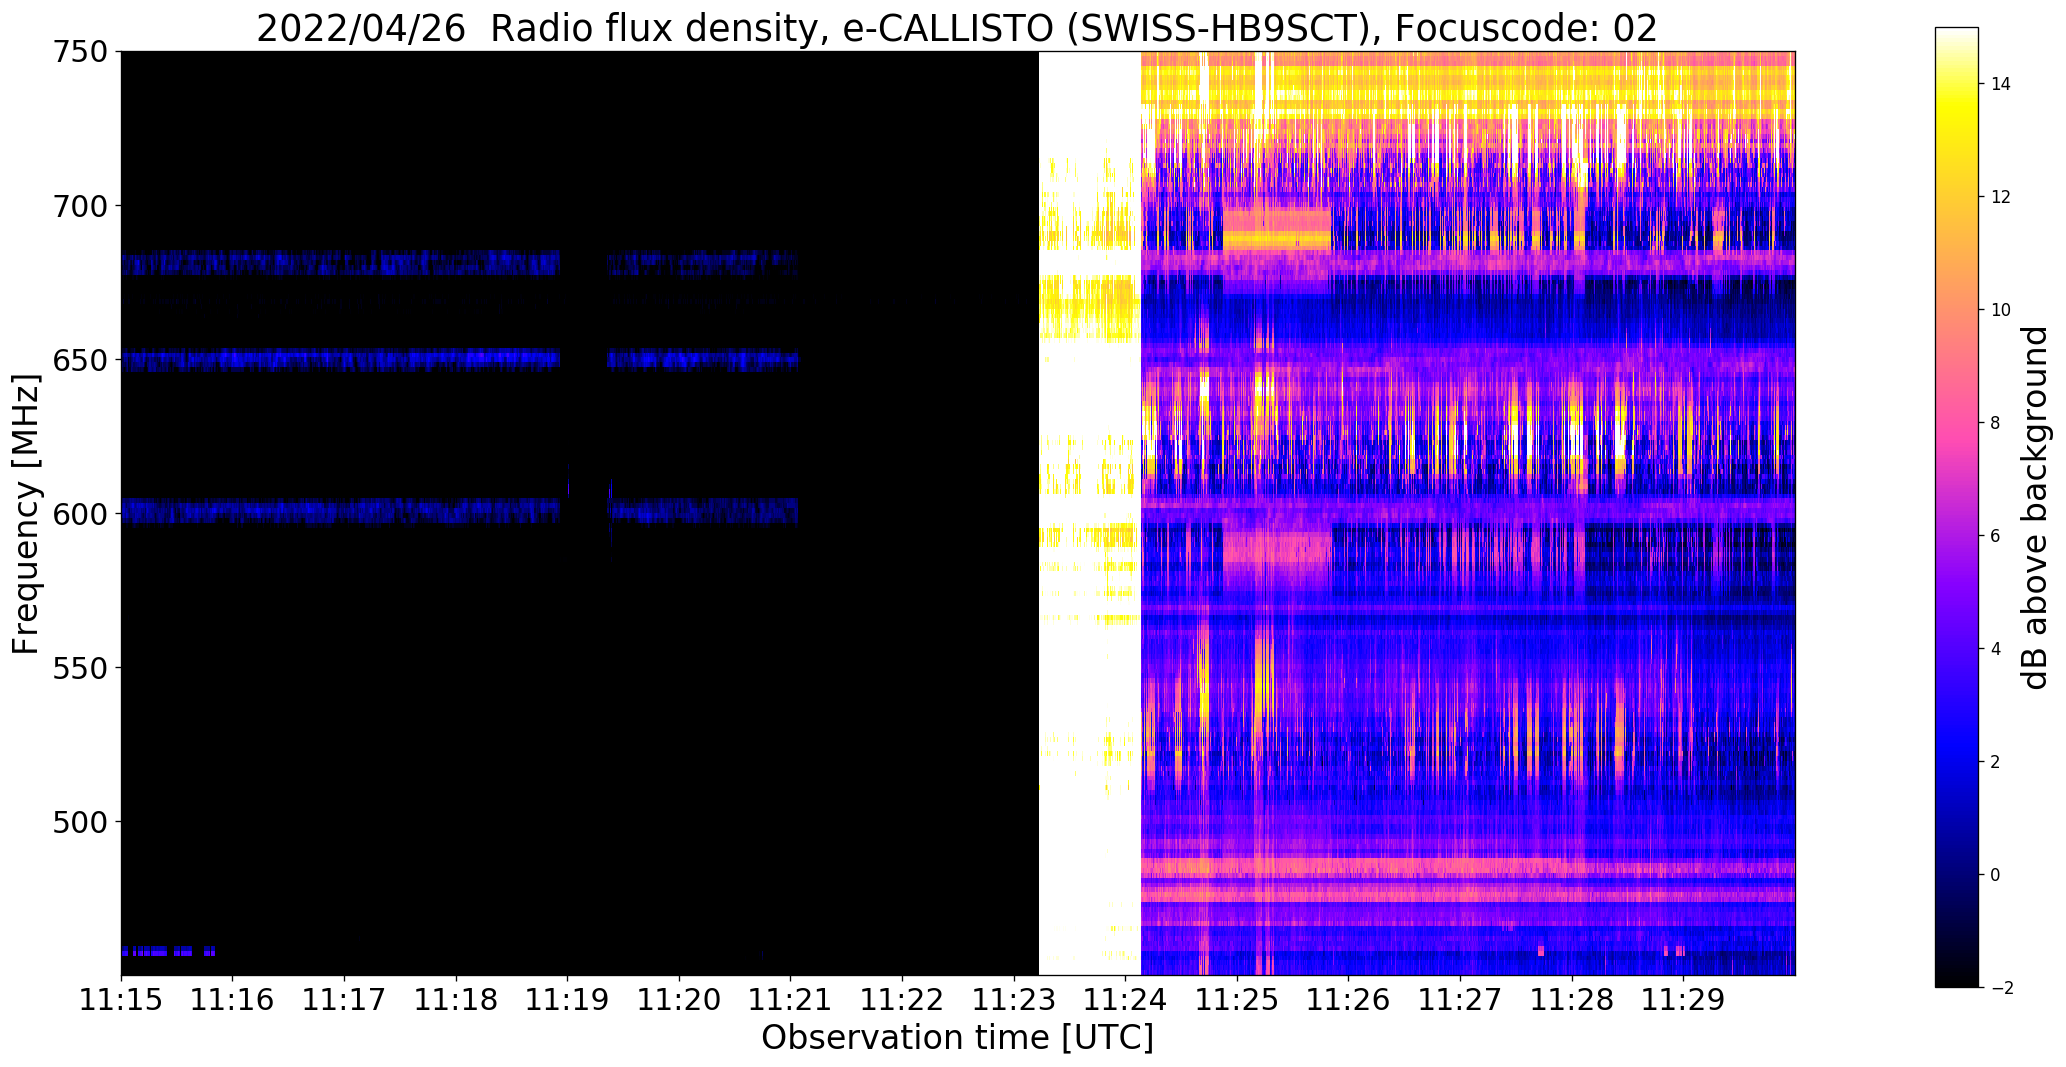Click the saturated white block at 11:23:30

1090,513
